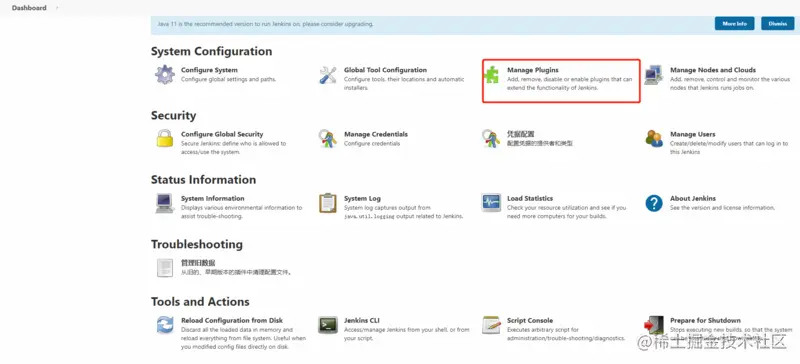Click the More Info button
800x364 pixels.
[734, 23]
